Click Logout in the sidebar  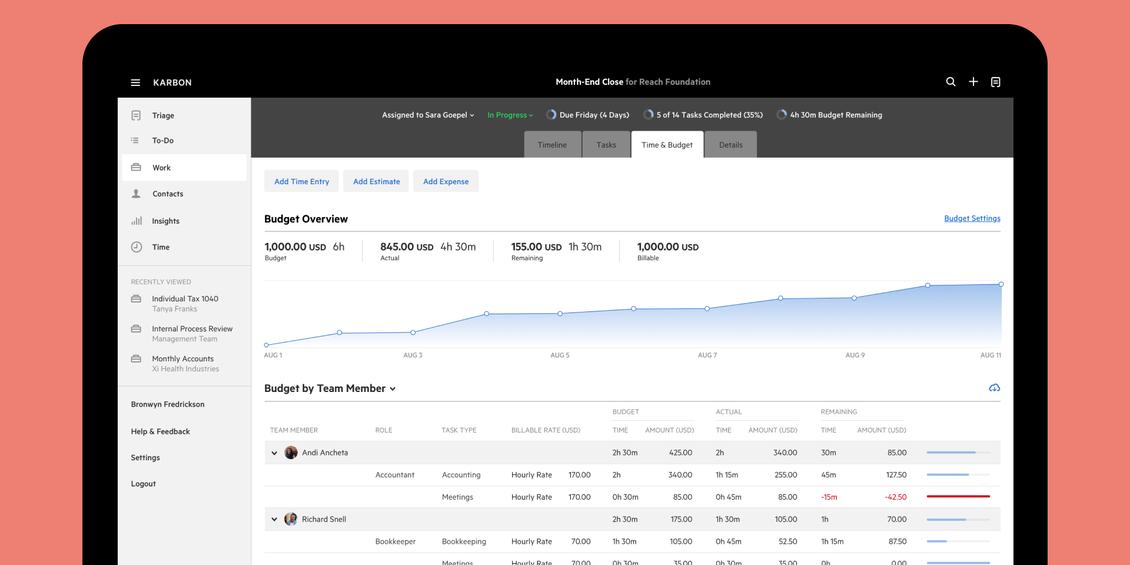pos(143,484)
